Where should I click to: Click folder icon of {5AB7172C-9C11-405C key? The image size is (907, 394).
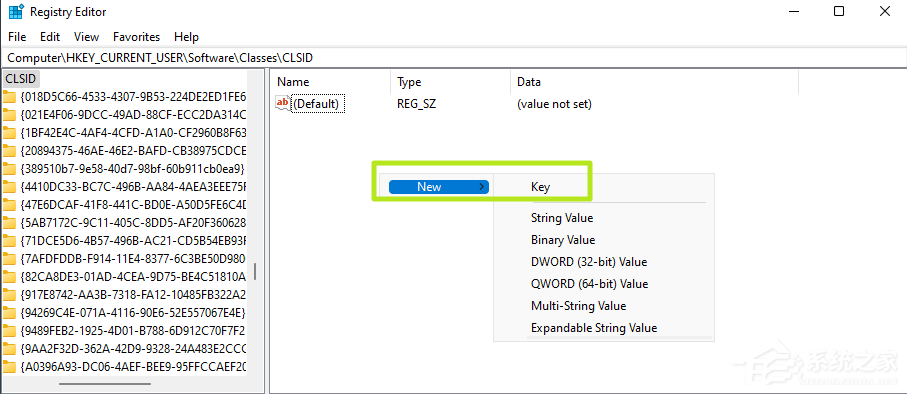pyautogui.click(x=9, y=223)
